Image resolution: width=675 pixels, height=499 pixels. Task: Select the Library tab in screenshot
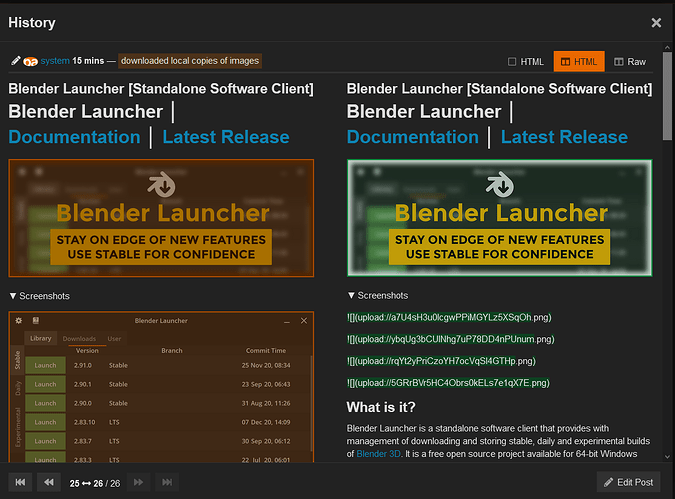point(40,338)
